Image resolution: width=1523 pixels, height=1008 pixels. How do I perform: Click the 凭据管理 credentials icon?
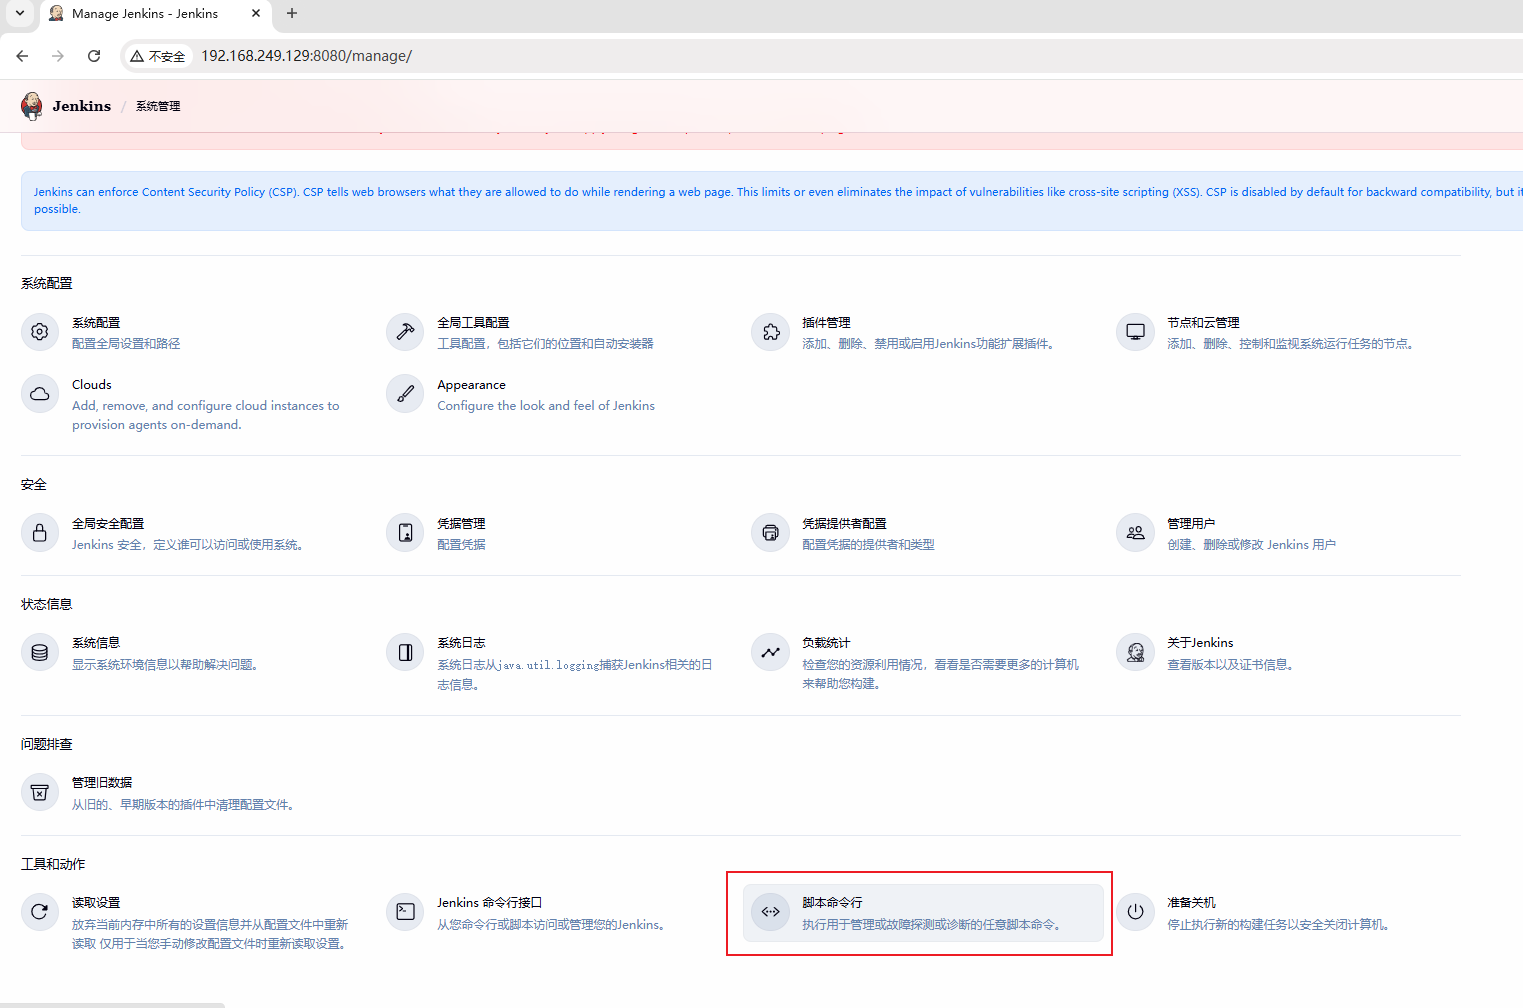tap(405, 533)
